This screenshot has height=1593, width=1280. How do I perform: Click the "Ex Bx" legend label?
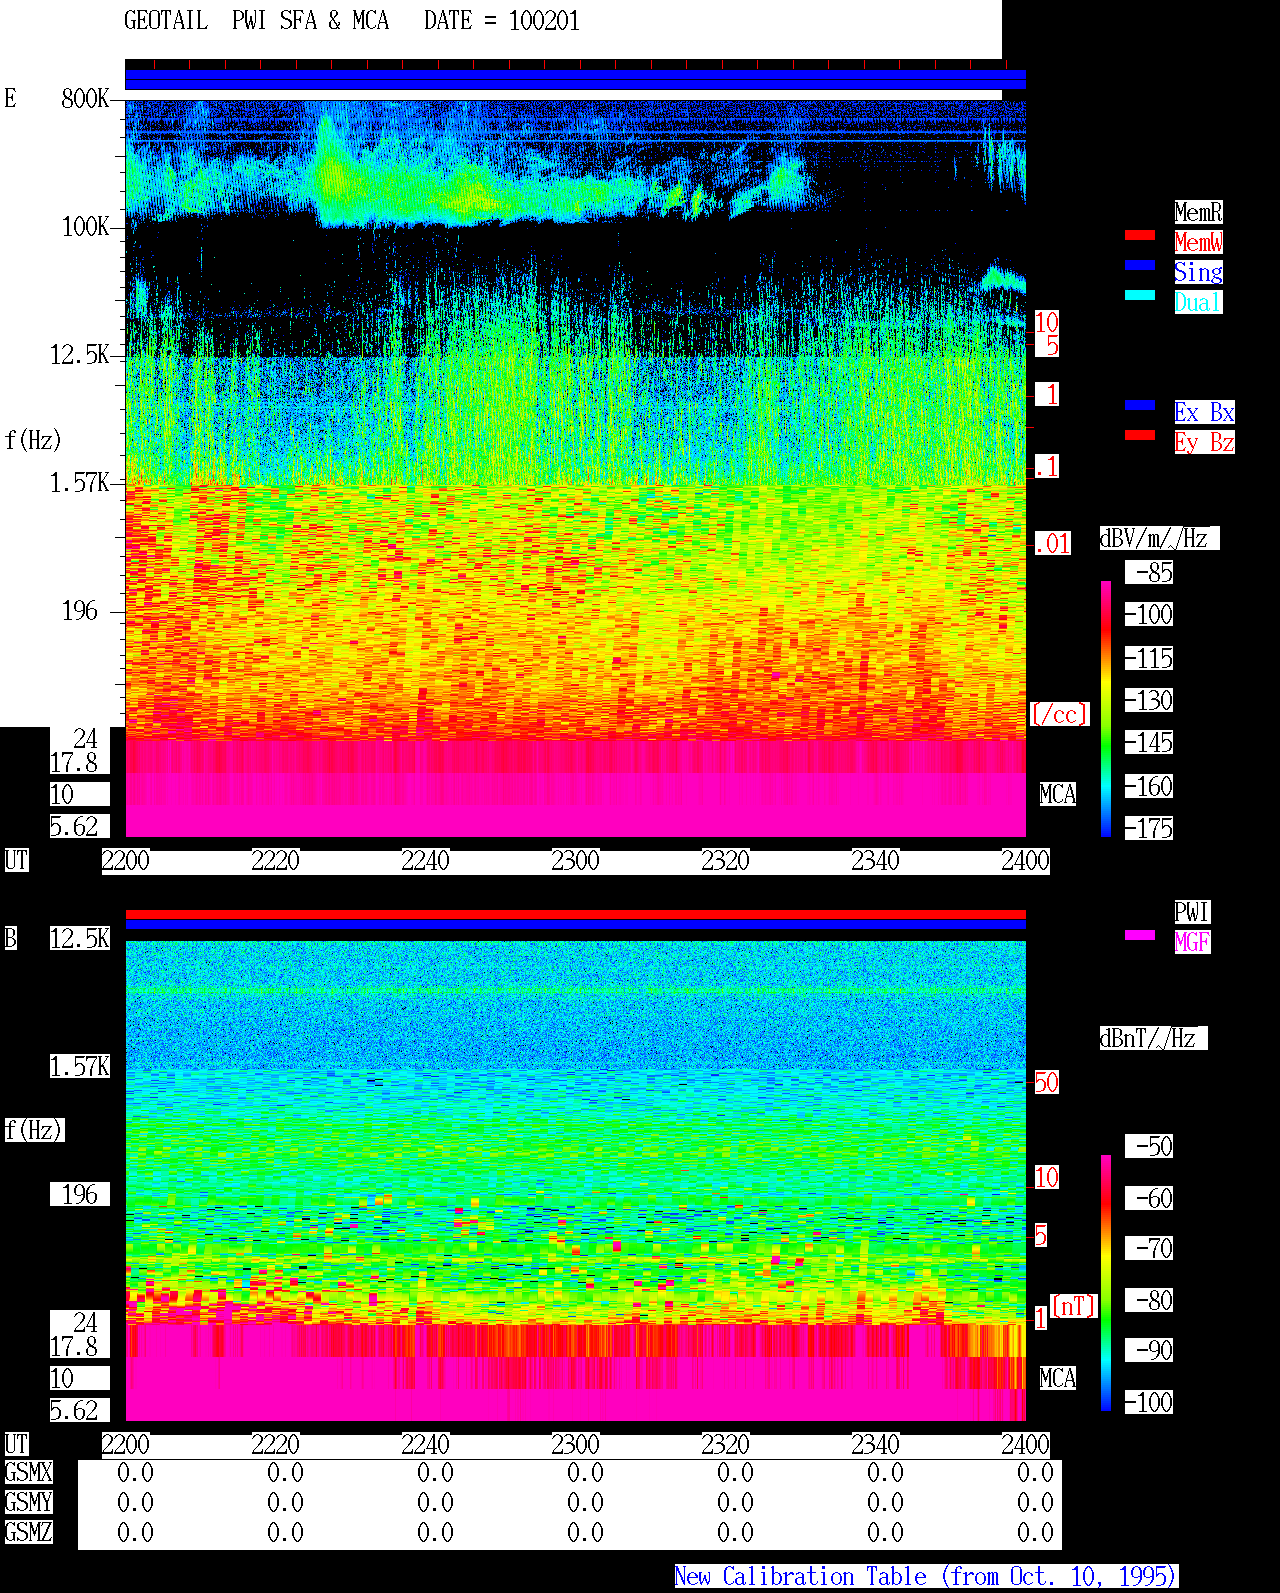coord(1204,412)
